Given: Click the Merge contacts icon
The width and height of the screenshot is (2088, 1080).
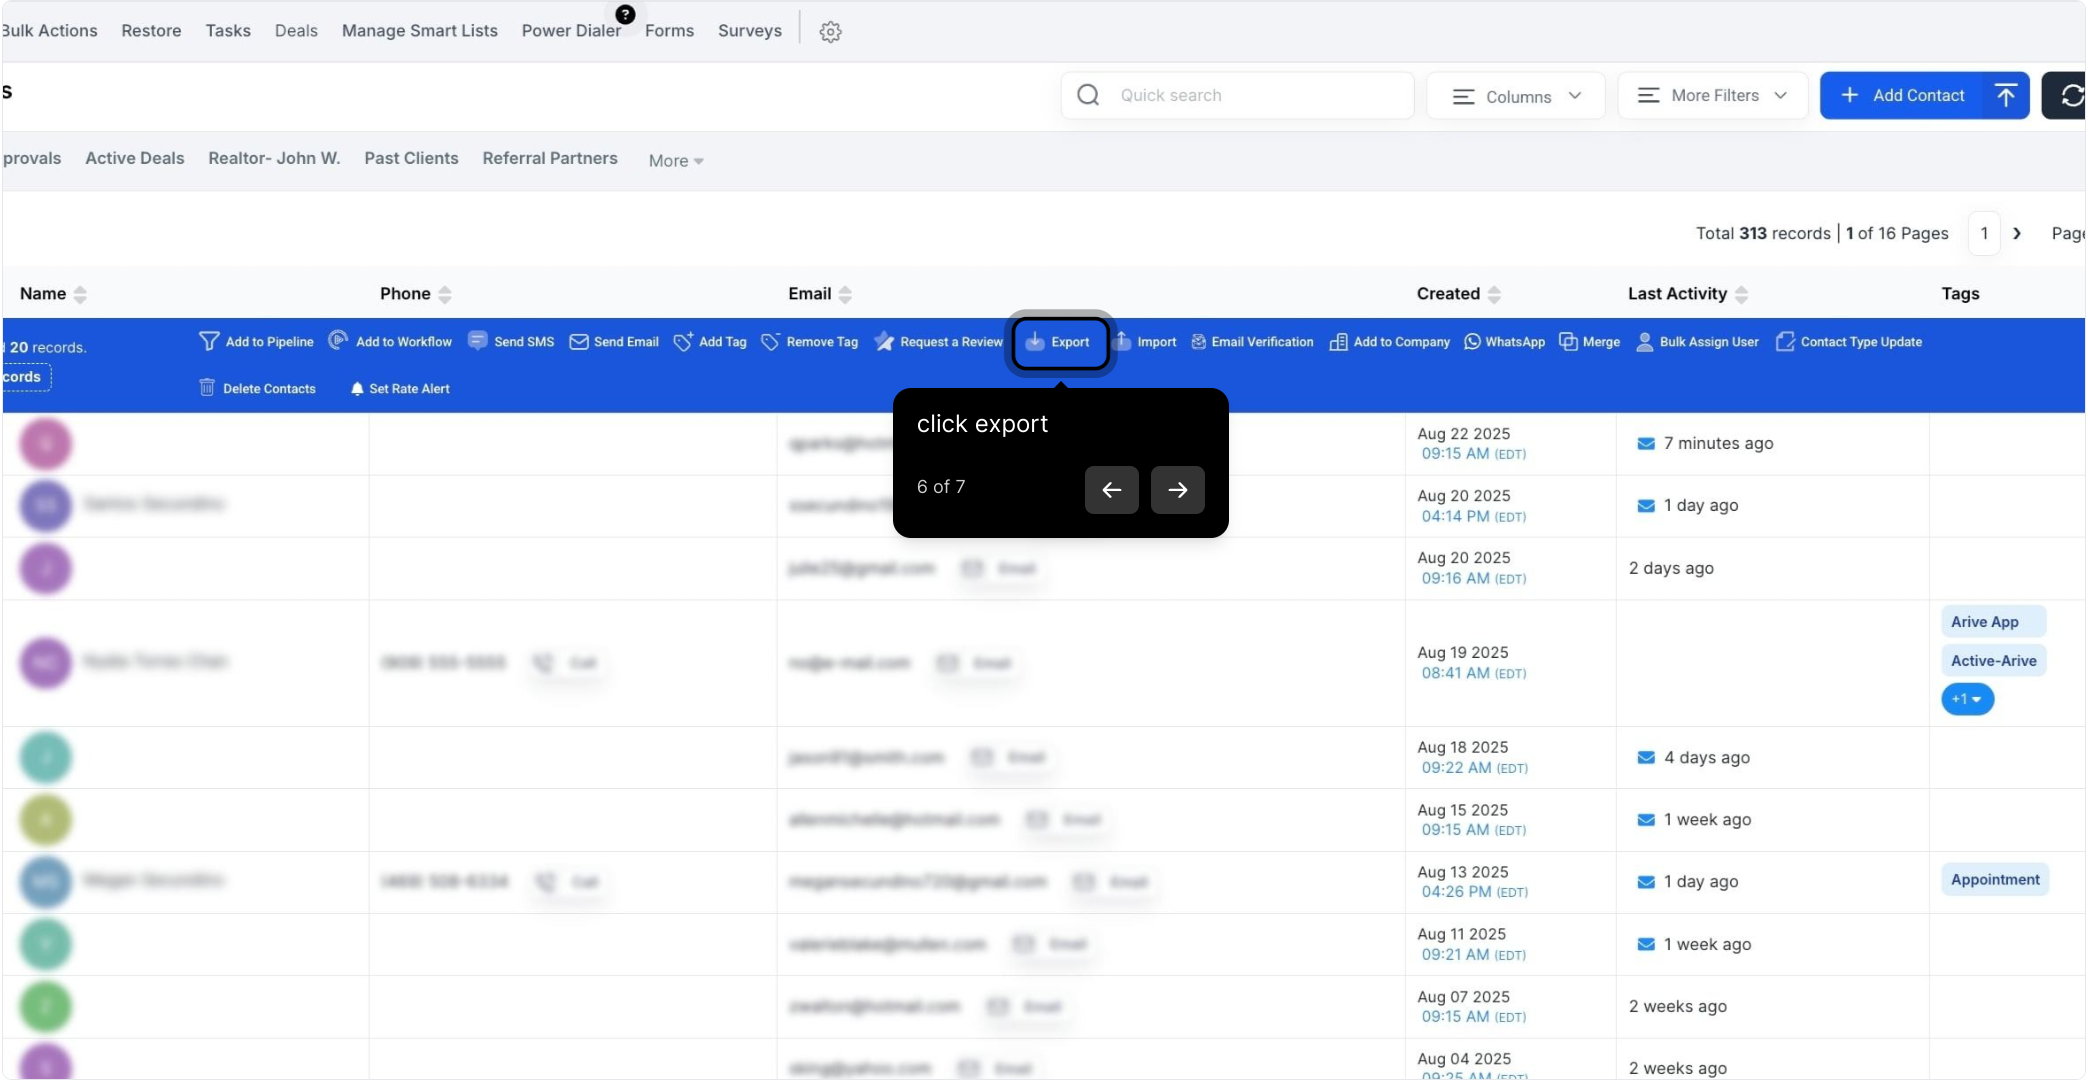Looking at the screenshot, I should coord(1568,342).
